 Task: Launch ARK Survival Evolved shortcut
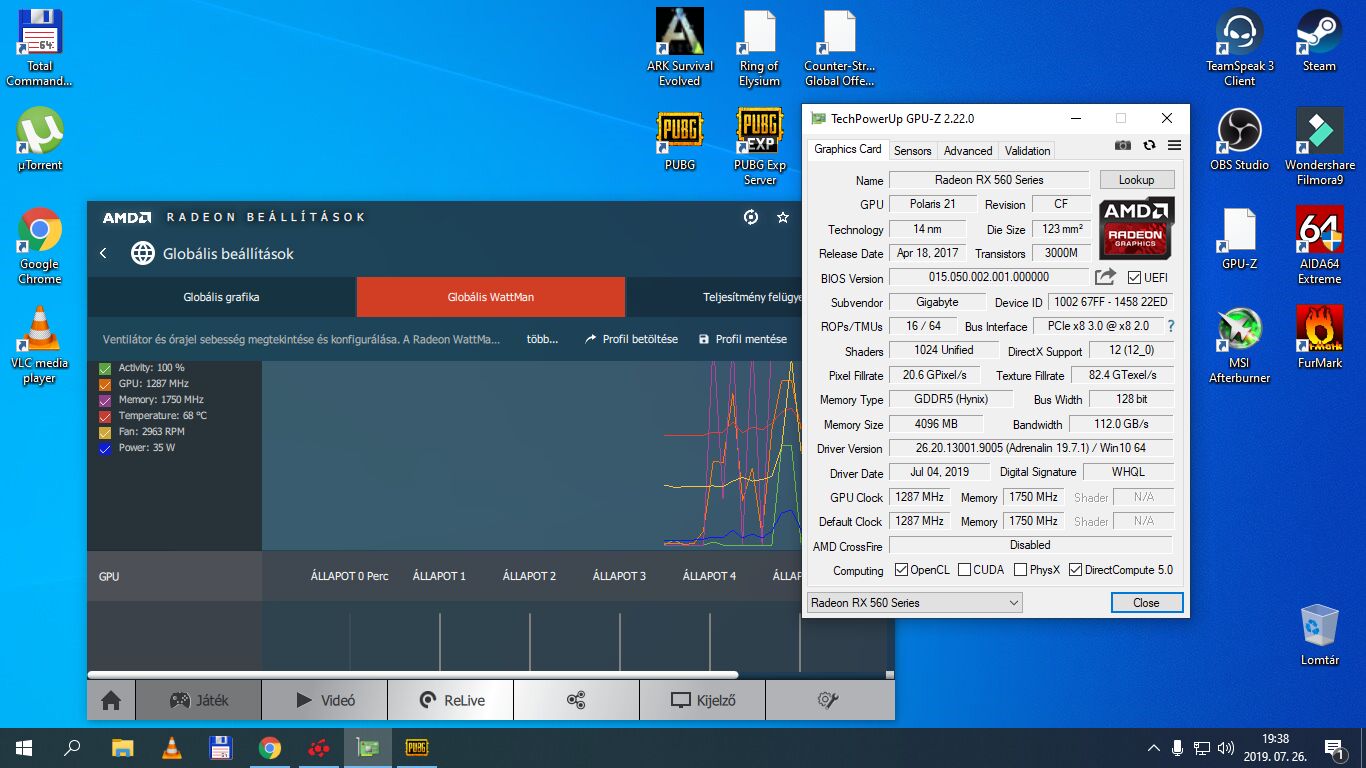[x=680, y=48]
